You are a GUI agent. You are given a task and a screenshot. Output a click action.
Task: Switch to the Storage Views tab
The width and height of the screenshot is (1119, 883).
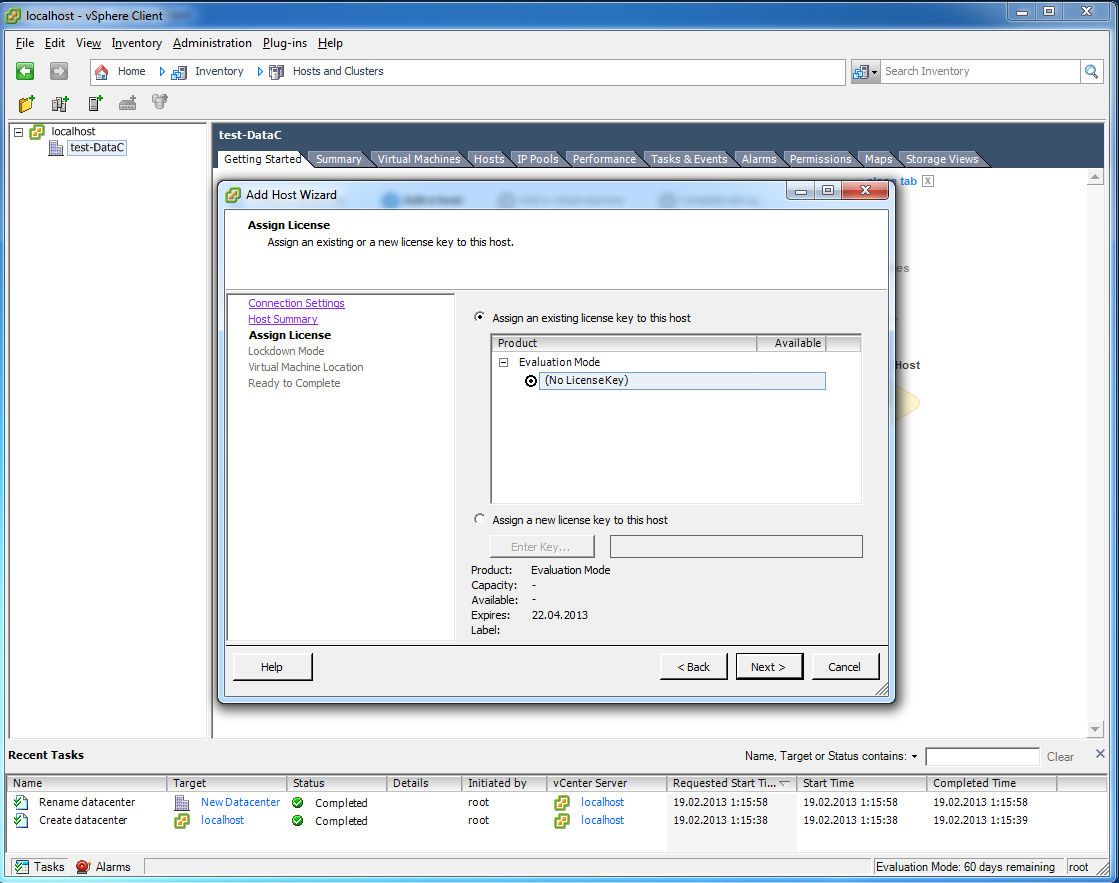(x=942, y=159)
